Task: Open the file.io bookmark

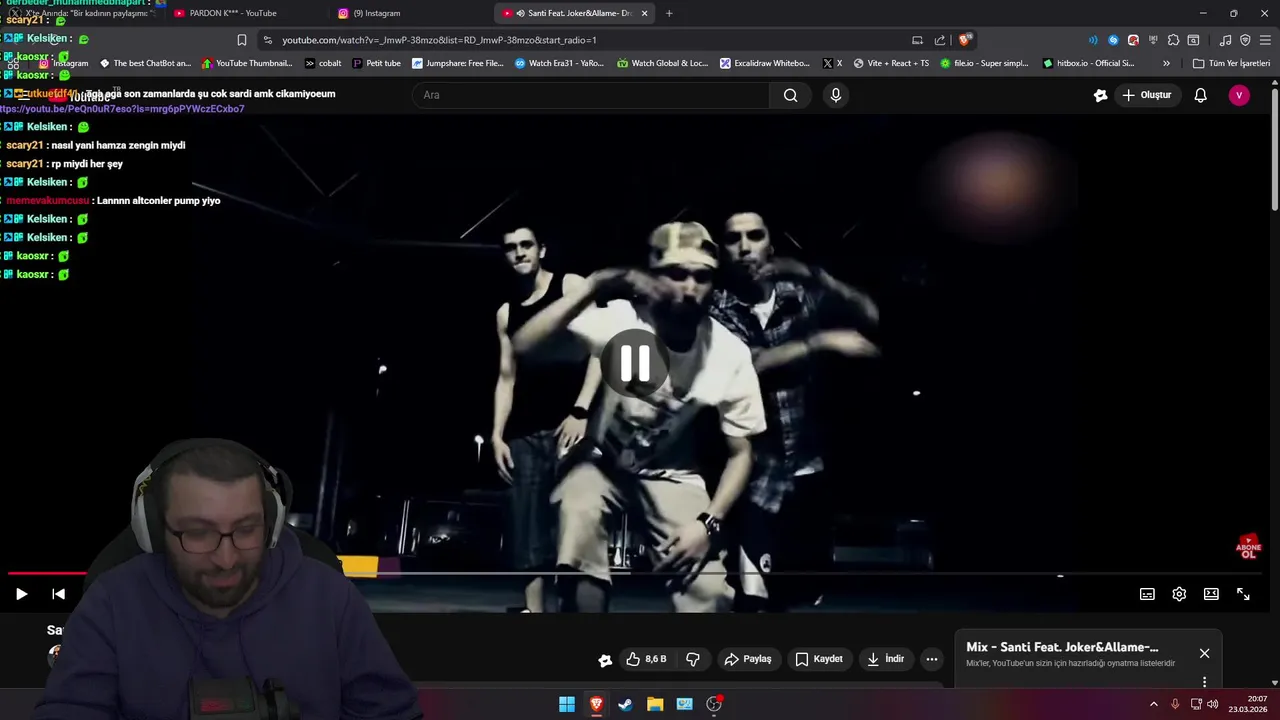Action: click(984, 63)
